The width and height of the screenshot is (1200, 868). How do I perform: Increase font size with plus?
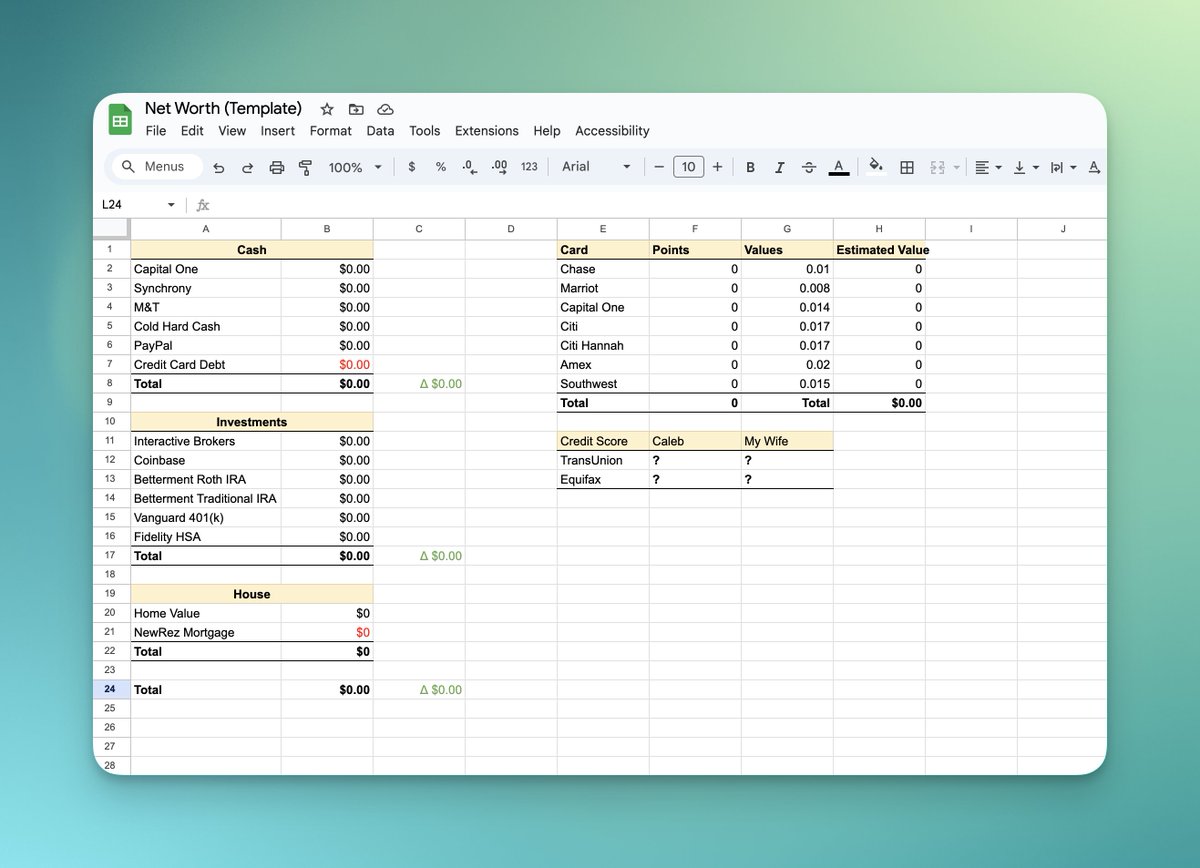[717, 167]
